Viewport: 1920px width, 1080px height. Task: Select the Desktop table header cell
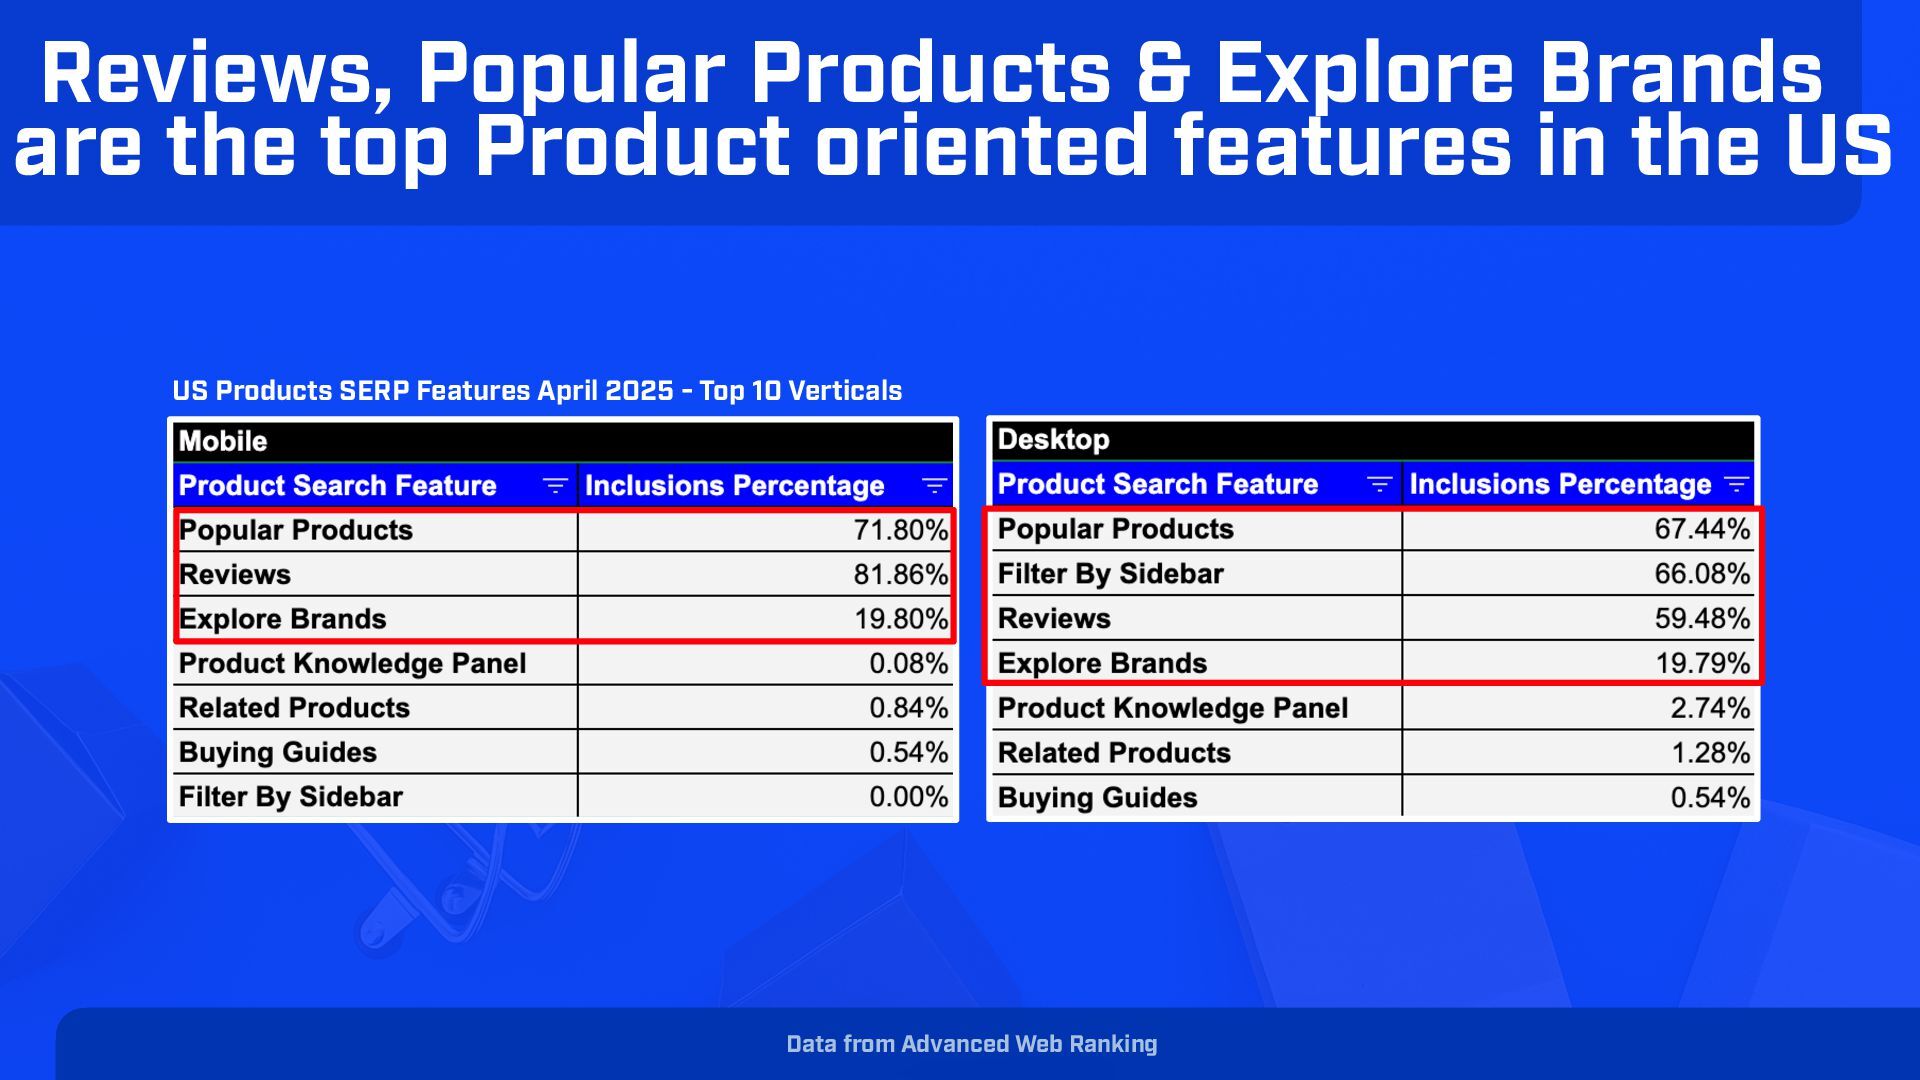(1053, 439)
